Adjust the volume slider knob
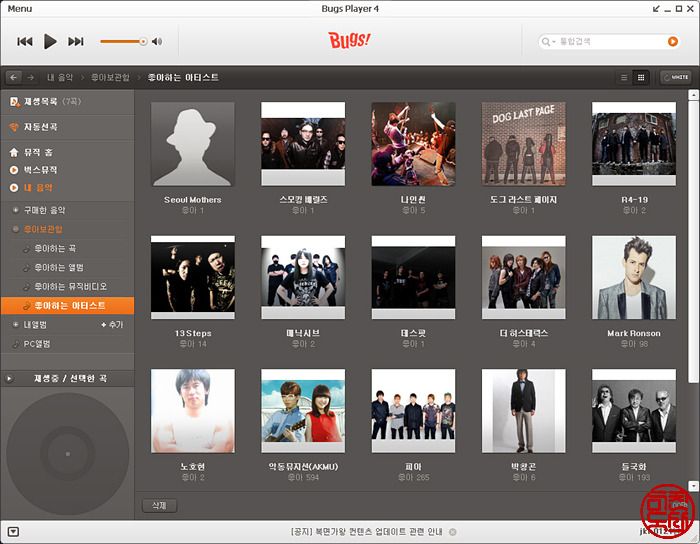This screenshot has width=700, height=544. point(143,42)
